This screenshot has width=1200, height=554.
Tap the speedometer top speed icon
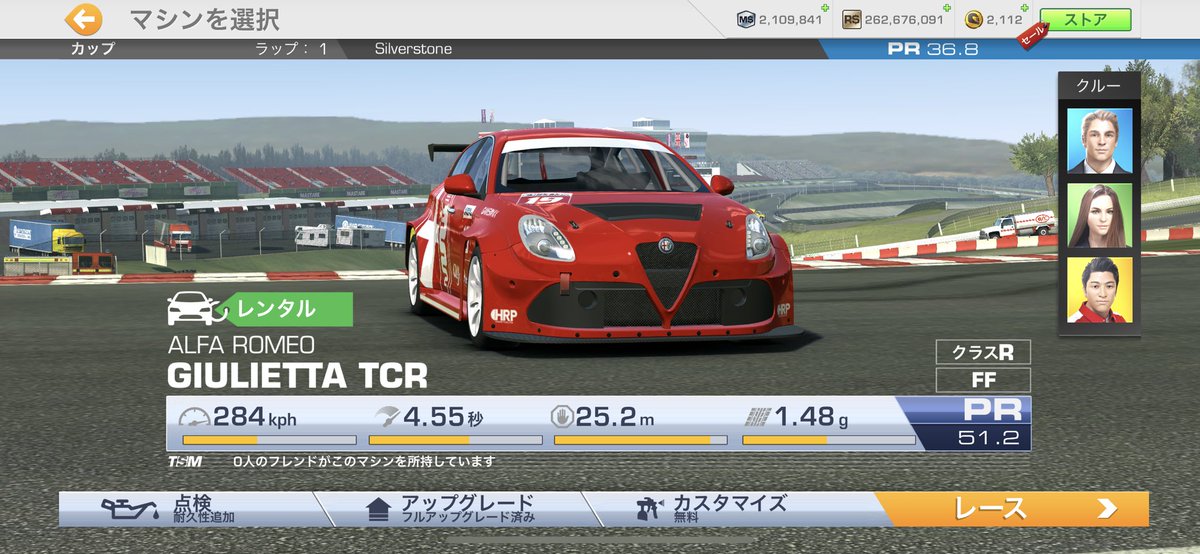tap(195, 417)
